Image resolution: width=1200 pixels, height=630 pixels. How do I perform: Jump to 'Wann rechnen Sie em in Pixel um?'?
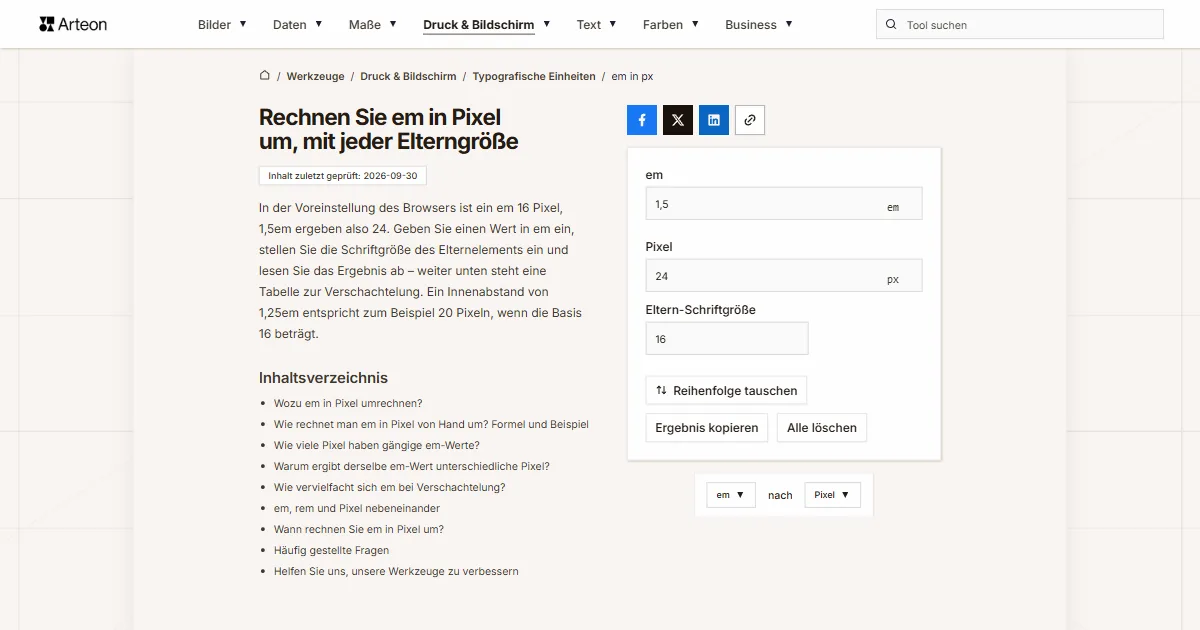point(359,530)
